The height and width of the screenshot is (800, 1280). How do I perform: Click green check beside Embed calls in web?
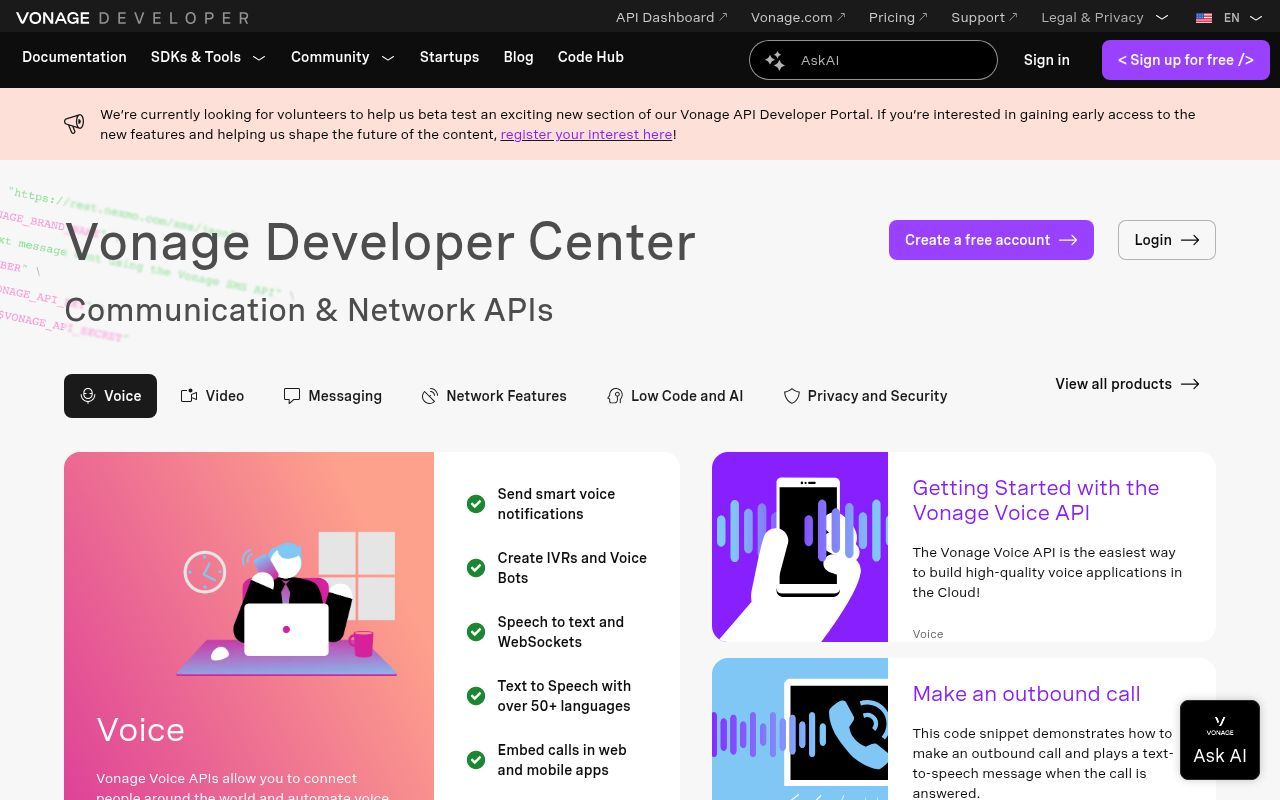point(476,760)
